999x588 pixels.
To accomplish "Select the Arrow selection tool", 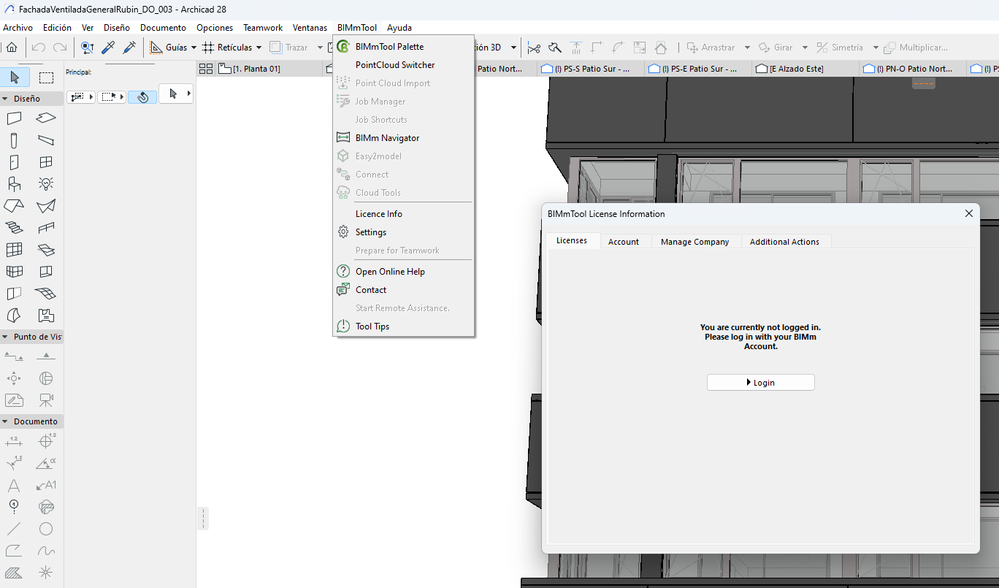I will tap(14, 77).
